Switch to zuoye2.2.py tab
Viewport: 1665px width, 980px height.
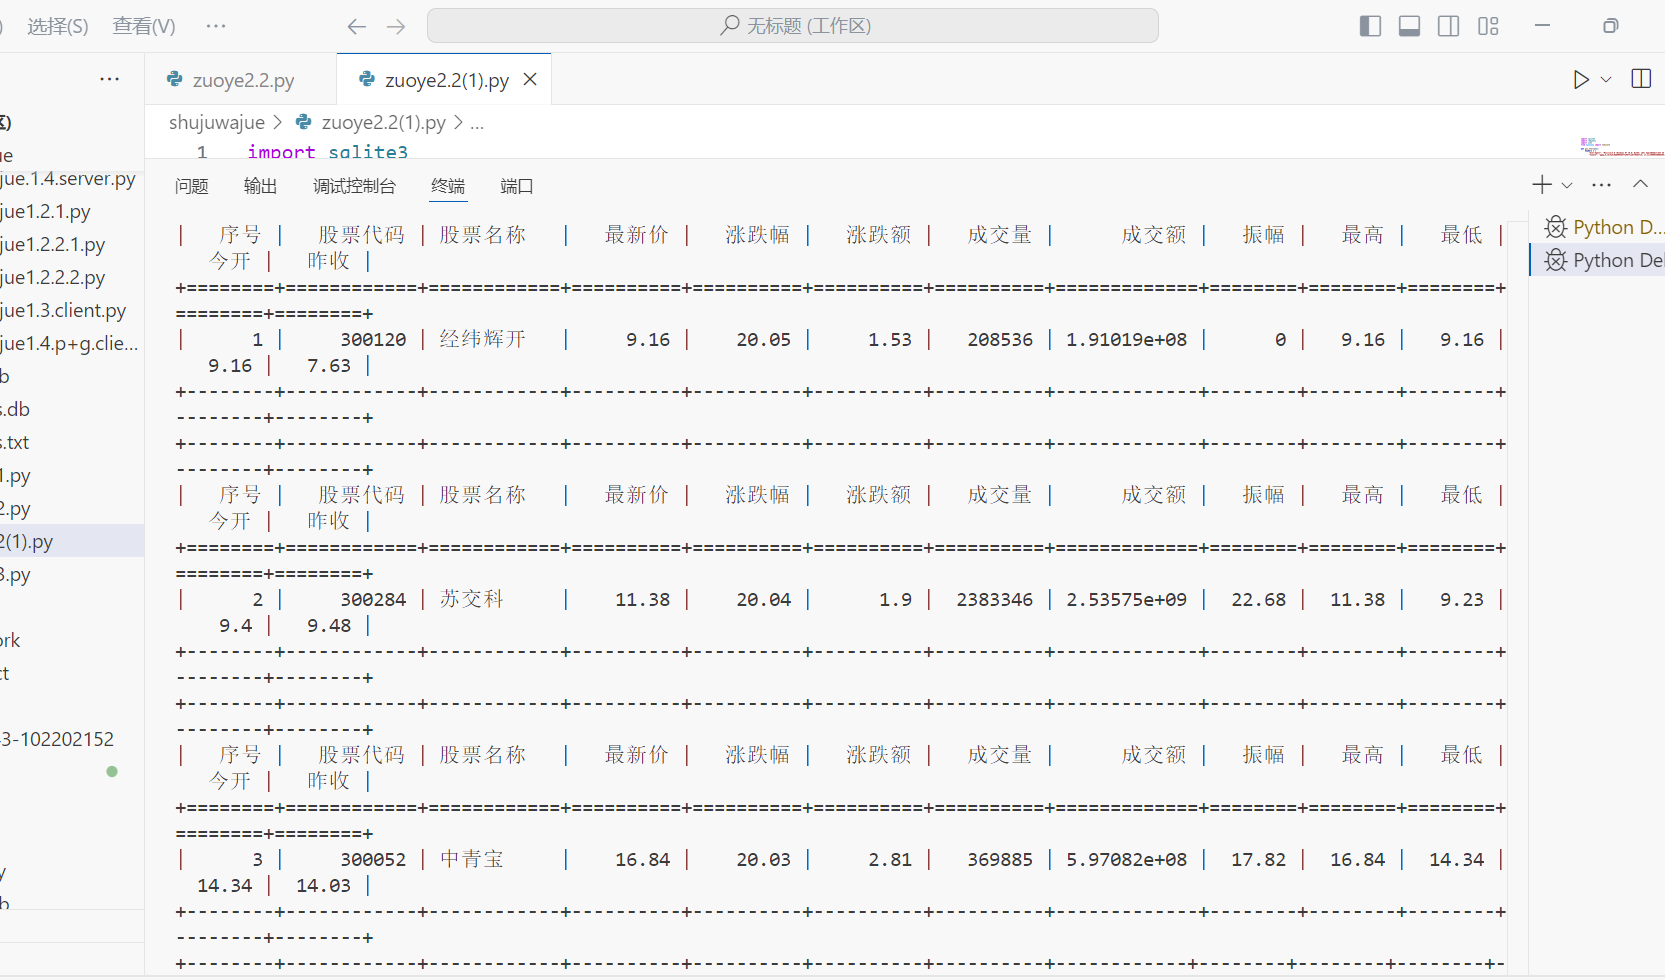click(x=241, y=80)
